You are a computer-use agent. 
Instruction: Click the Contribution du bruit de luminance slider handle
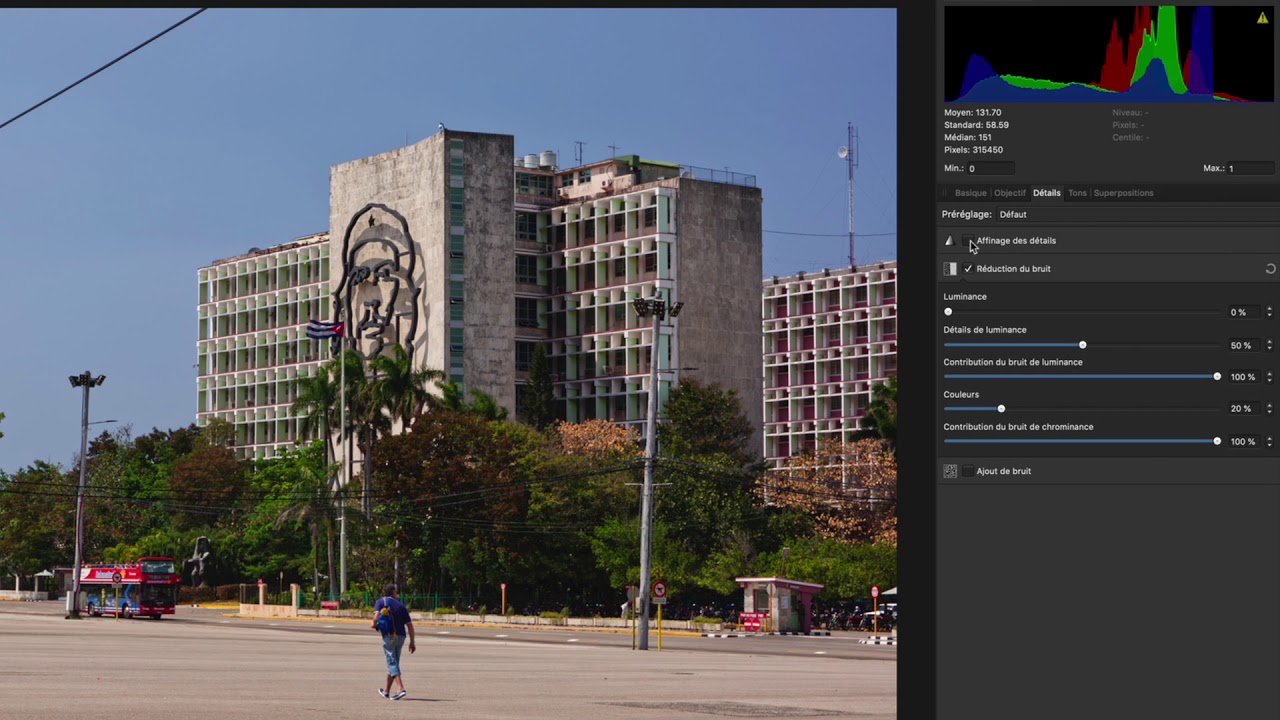(x=1217, y=377)
